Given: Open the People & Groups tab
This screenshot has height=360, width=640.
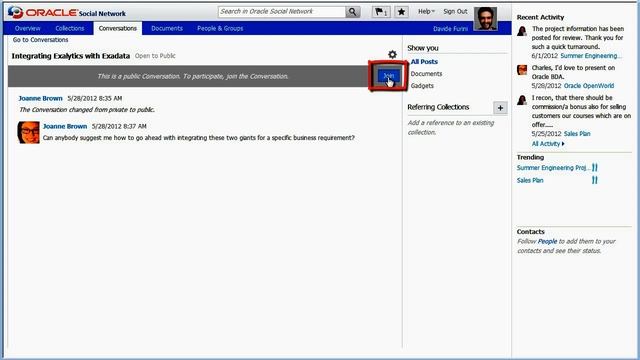Looking at the screenshot, I should pos(220,28).
